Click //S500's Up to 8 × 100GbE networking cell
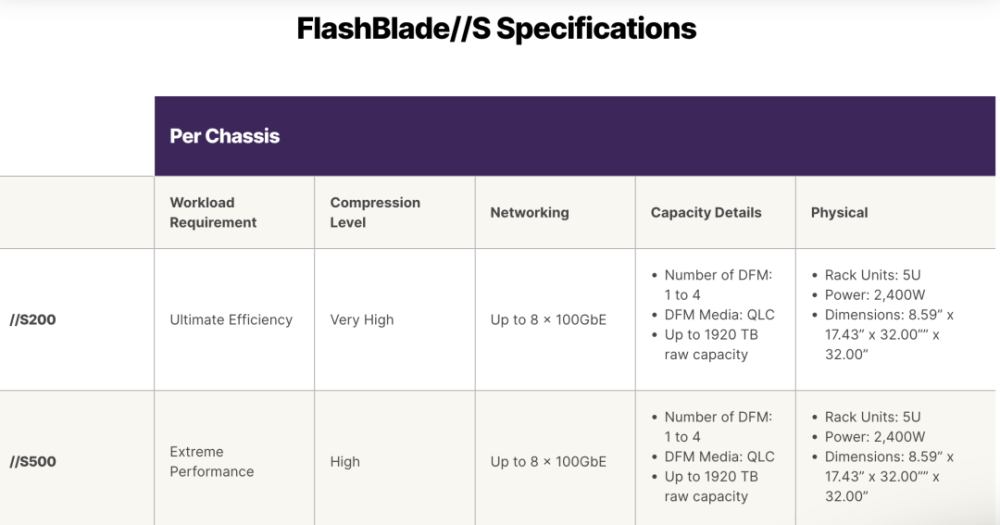Image resolution: width=1000 pixels, height=525 pixels. pos(548,461)
